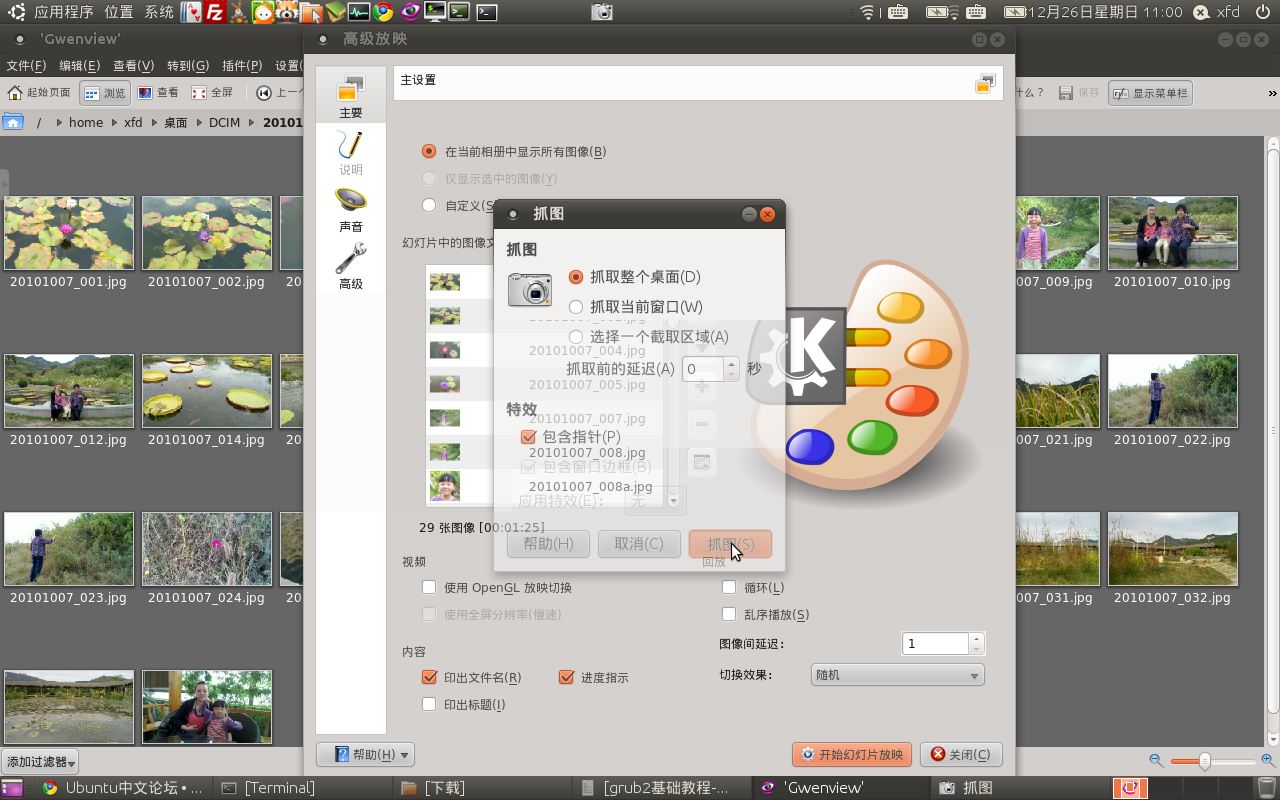Open the 声音 (sound) page in slideshow sidebar

(x=350, y=210)
